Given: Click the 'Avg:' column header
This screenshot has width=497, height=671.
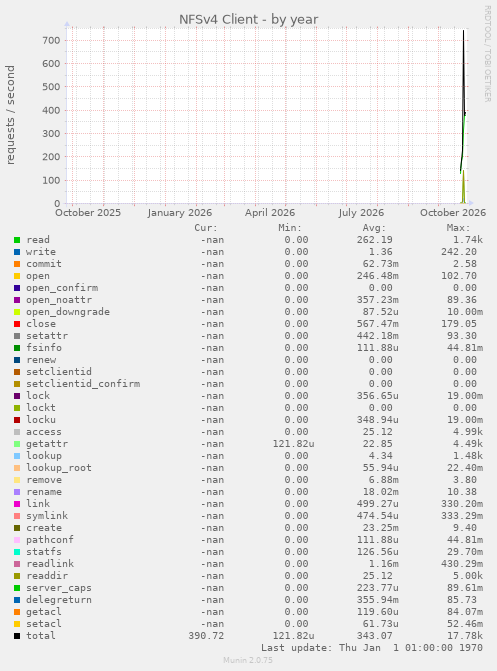Looking at the screenshot, I should [374, 228].
